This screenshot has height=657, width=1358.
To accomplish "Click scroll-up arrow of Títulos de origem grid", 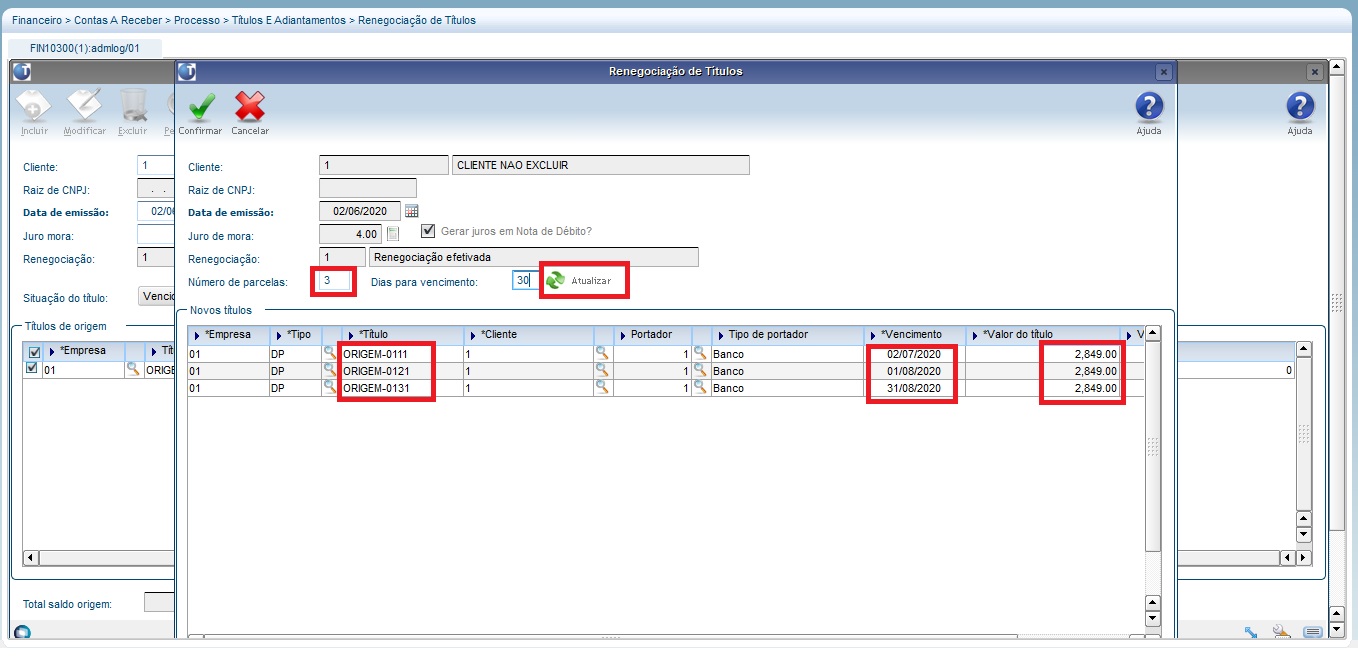I will [1303, 349].
